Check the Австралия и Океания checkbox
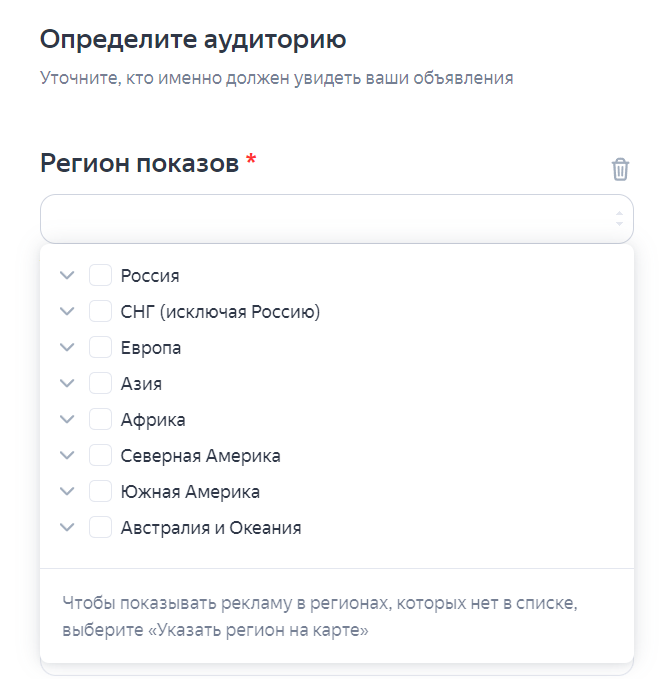Image resolution: width=661 pixels, height=679 pixels. [100, 527]
